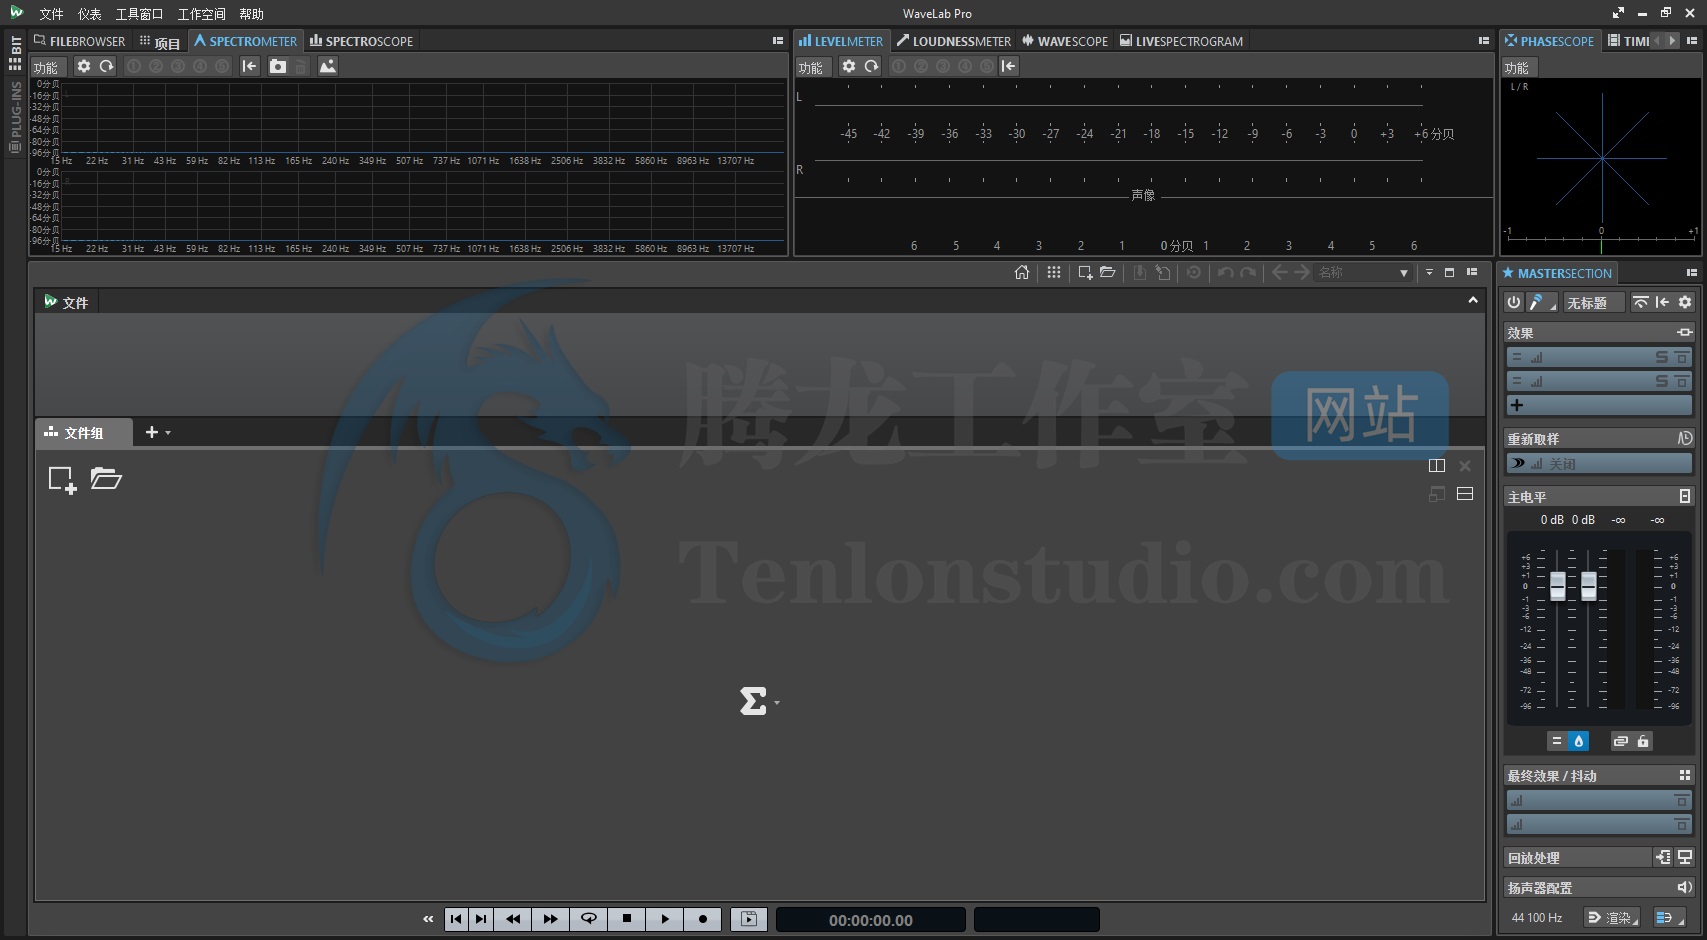Toggle the fader link button under master level
The image size is (1707, 940).
(x=1620, y=741)
